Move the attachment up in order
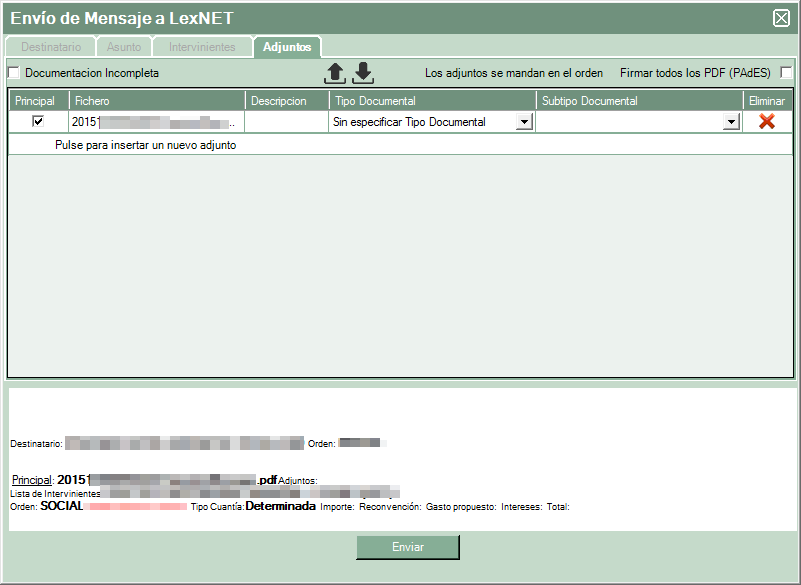Viewport: 801px width, 585px height. tap(336, 74)
